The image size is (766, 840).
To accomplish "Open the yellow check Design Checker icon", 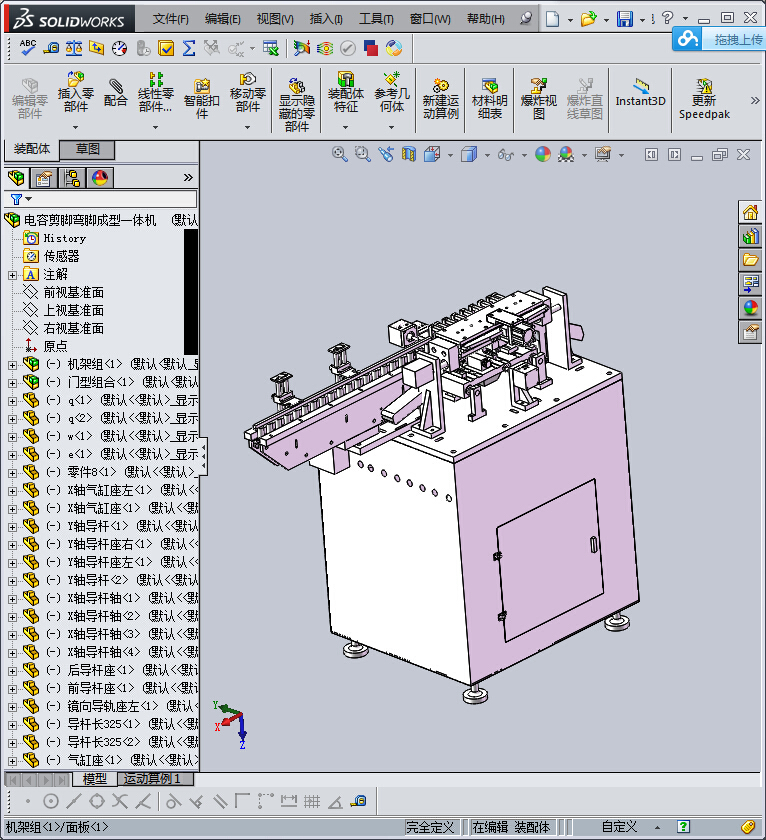I will 166,49.
